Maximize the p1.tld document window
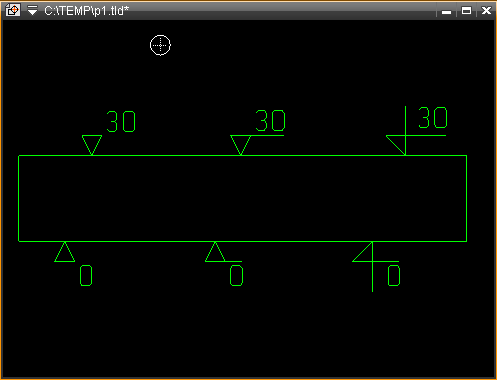Image resolution: width=497 pixels, height=380 pixels. point(466,11)
